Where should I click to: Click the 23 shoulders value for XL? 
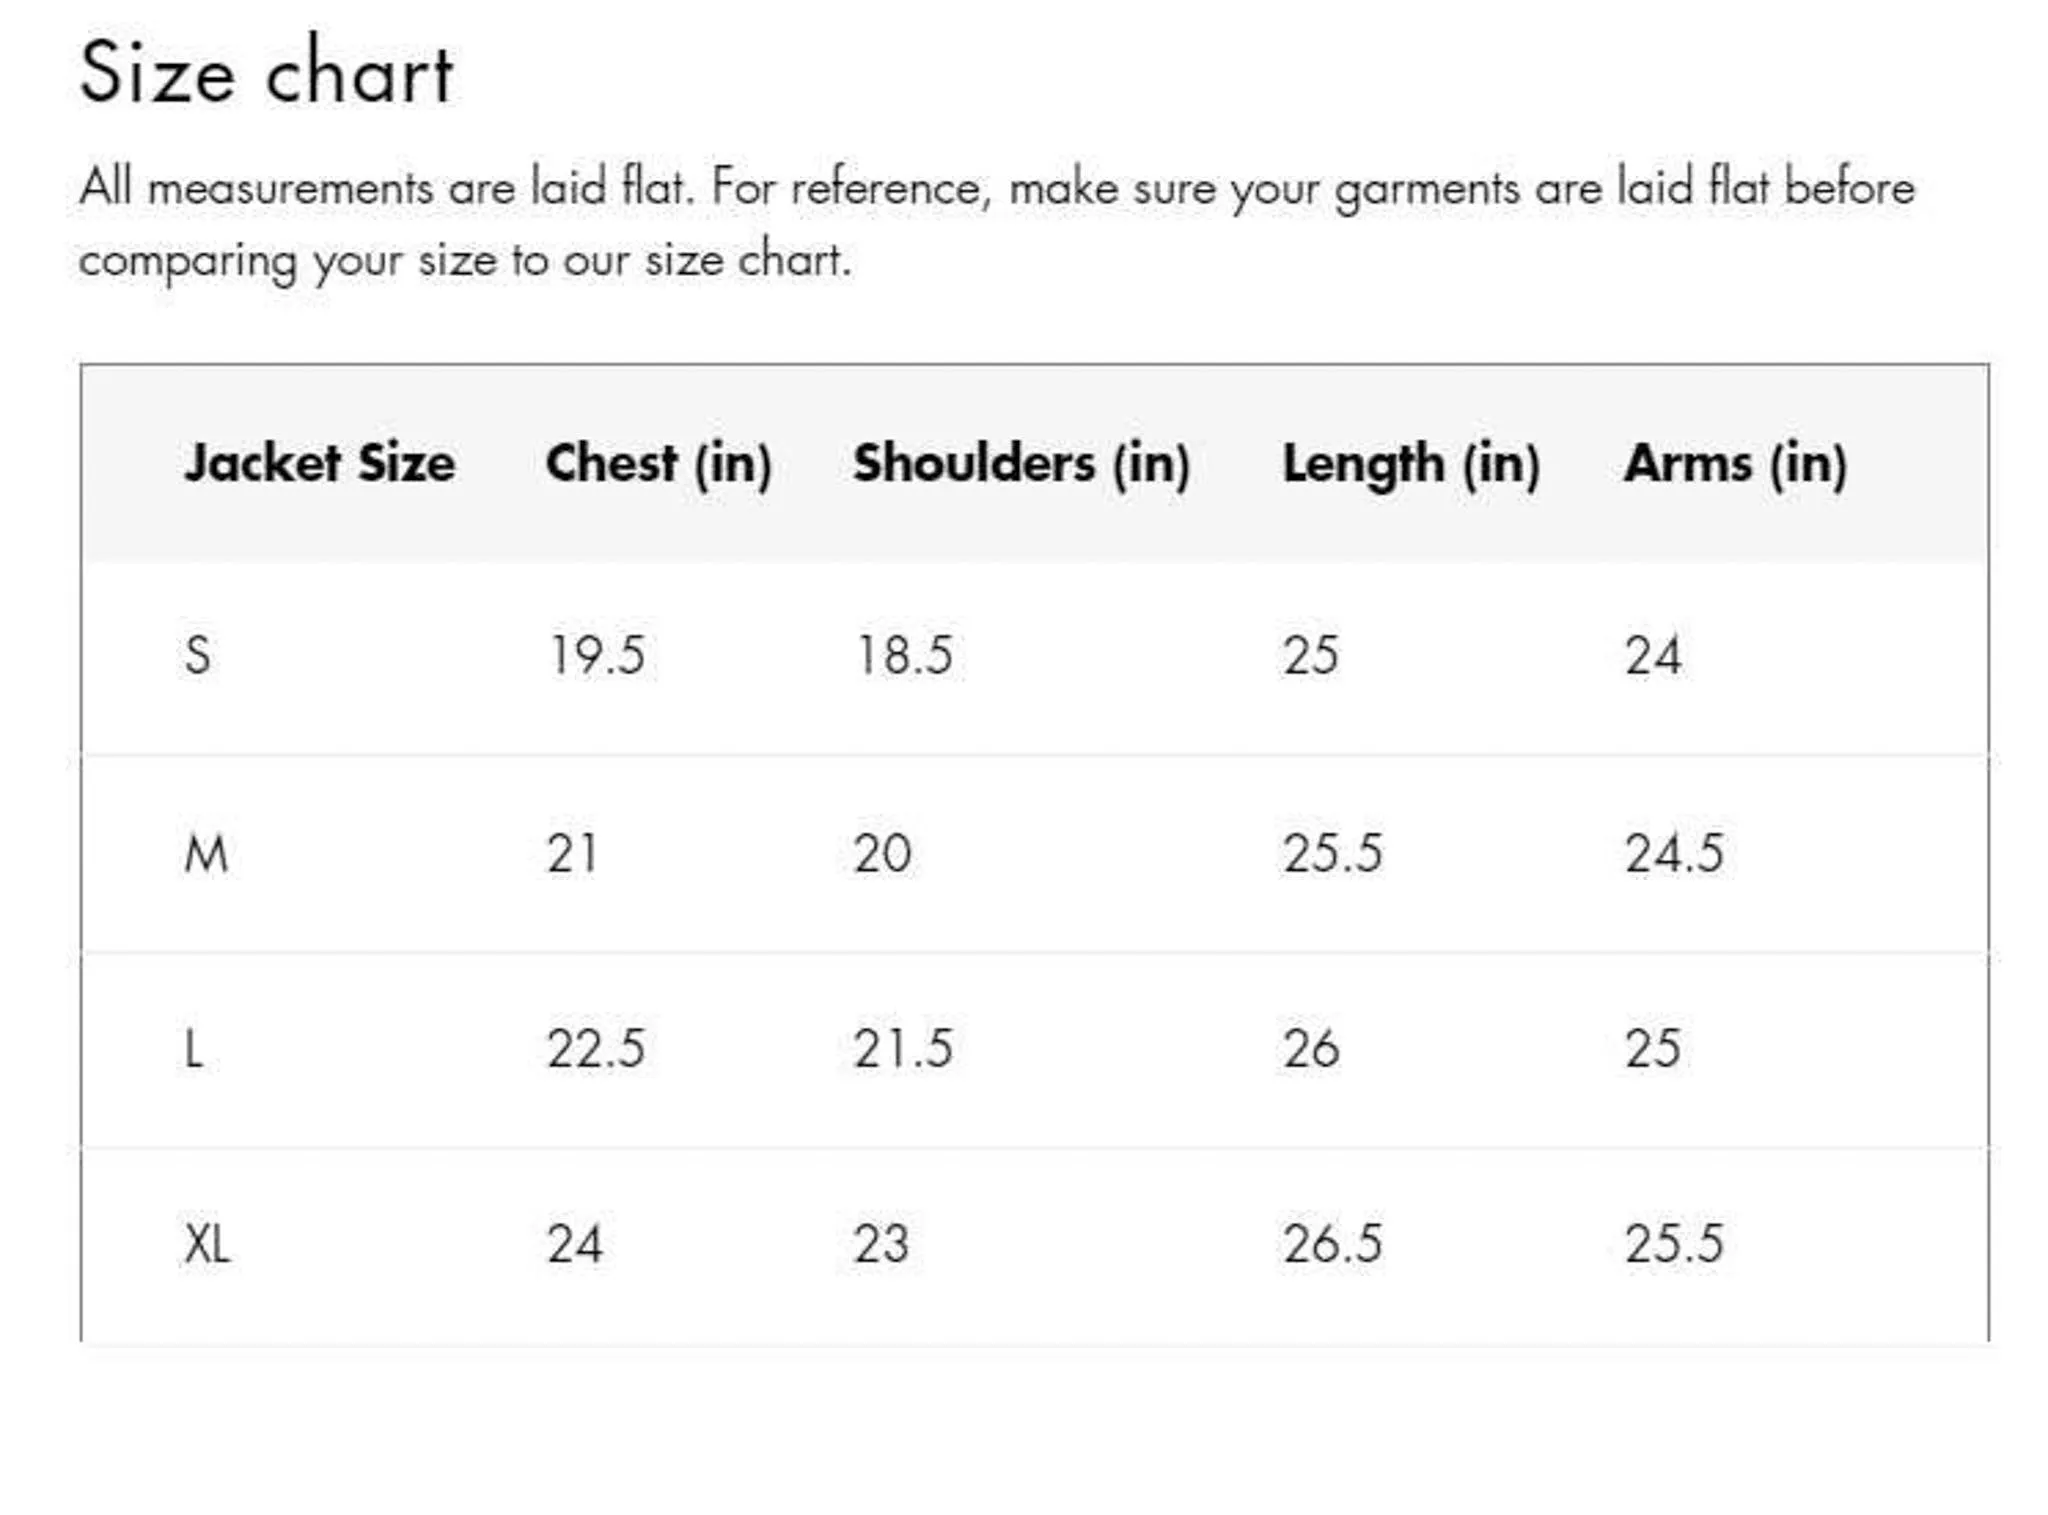click(881, 1244)
